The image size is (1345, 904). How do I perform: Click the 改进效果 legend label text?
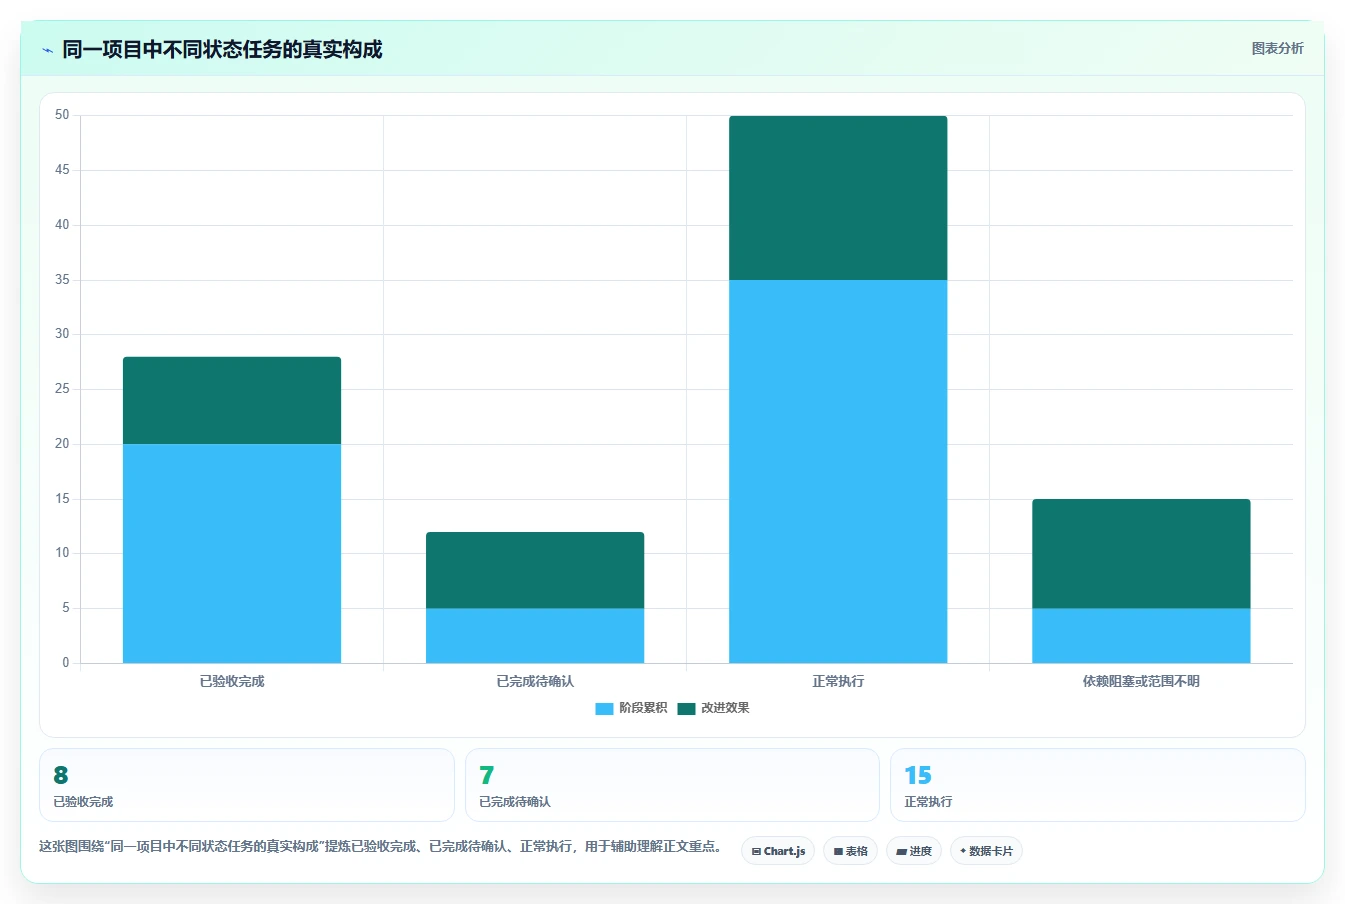[725, 708]
